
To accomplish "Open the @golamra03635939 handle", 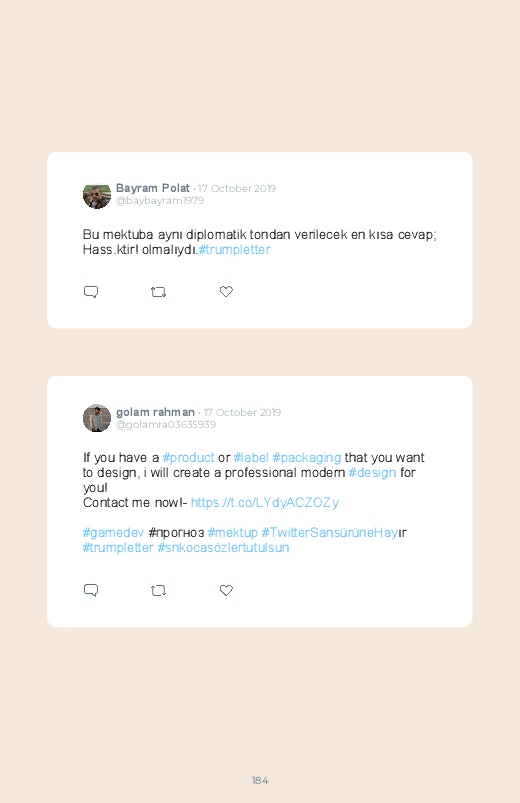I will [x=166, y=424].
